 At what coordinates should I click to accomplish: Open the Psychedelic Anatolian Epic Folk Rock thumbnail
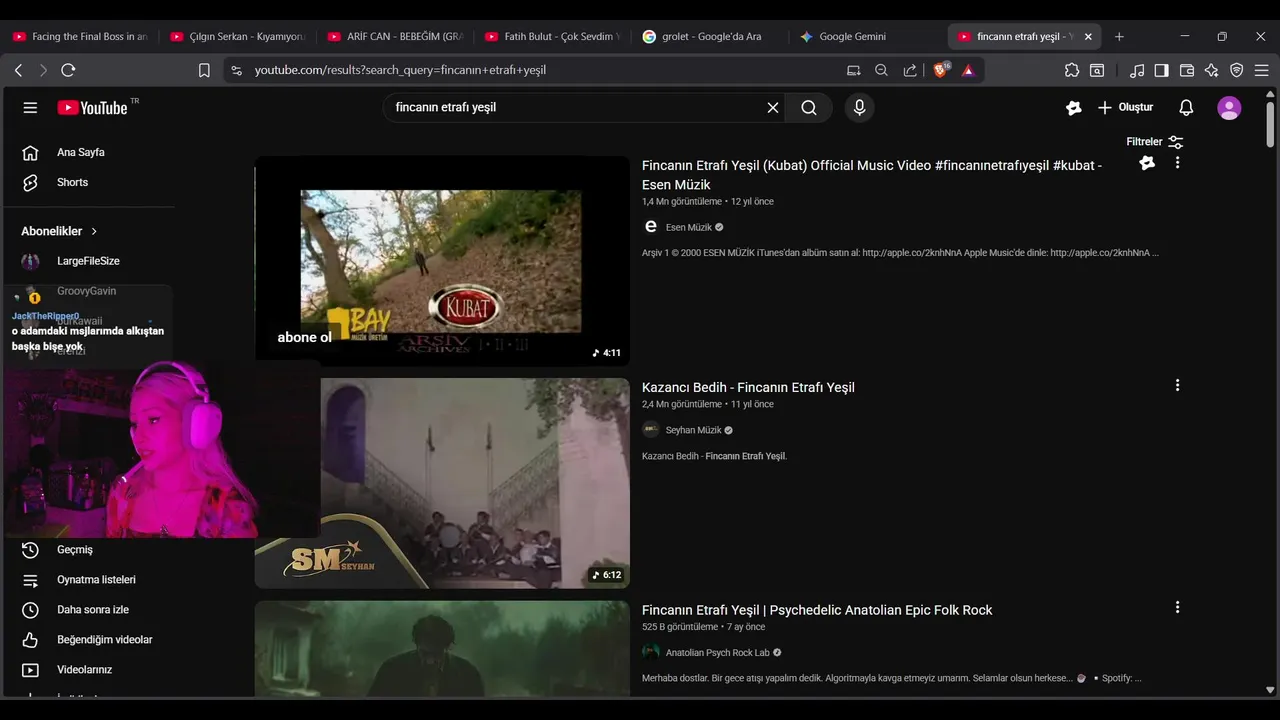442,648
